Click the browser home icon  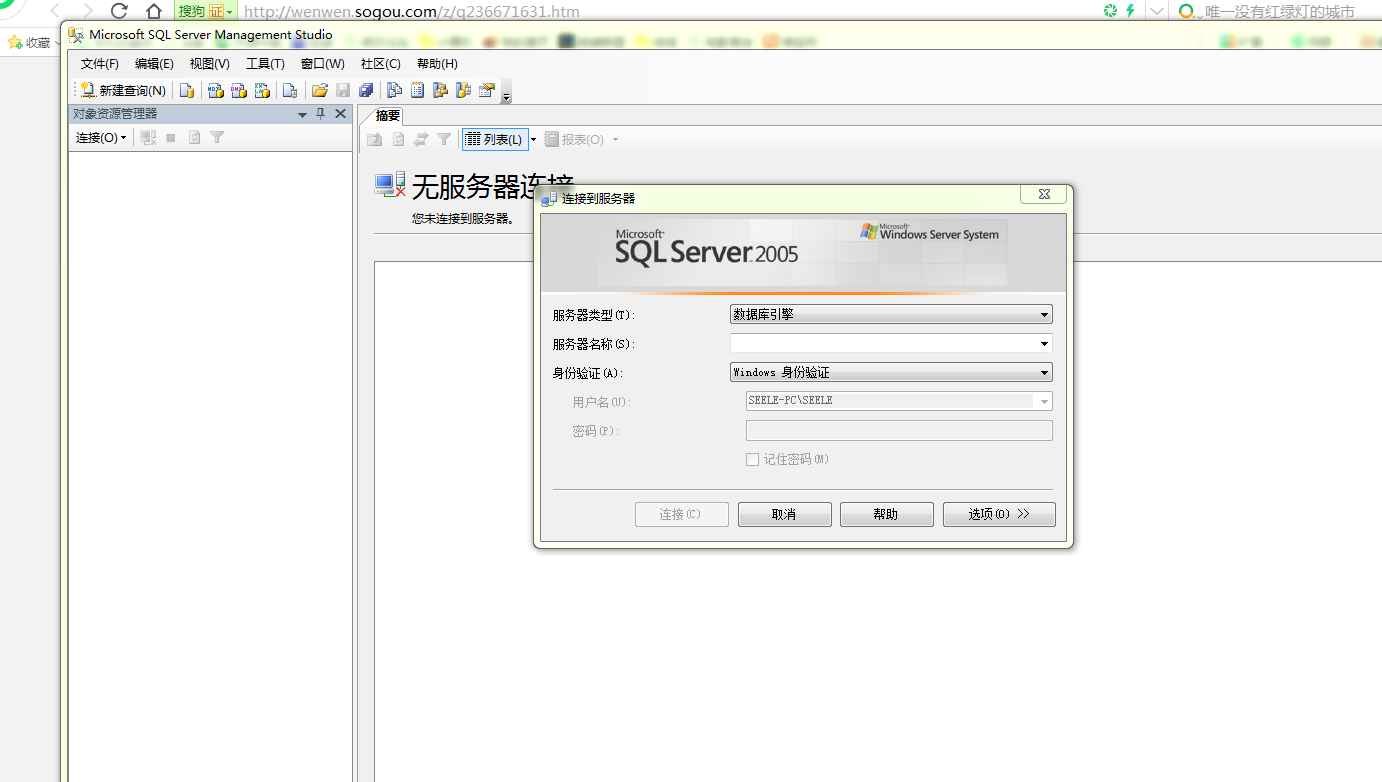pos(154,11)
